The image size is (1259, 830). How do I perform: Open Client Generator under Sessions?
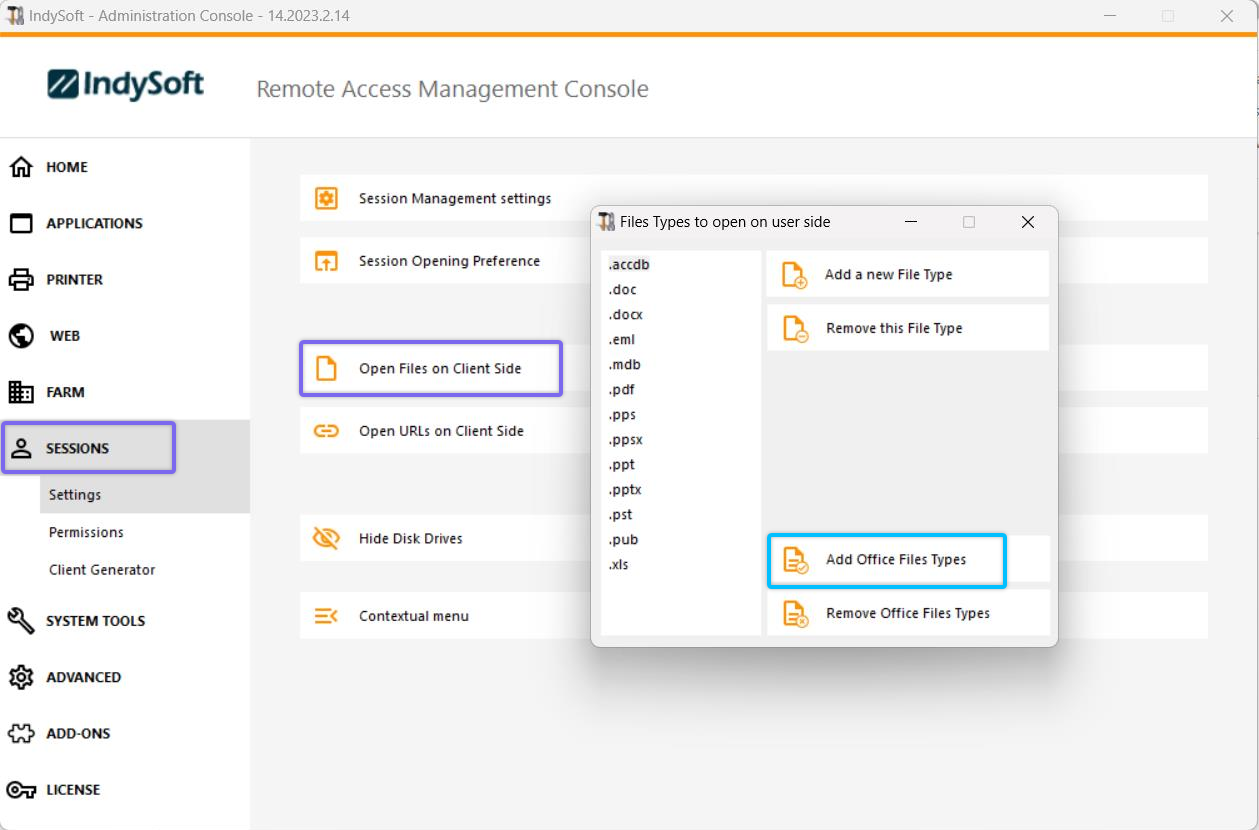tap(102, 570)
